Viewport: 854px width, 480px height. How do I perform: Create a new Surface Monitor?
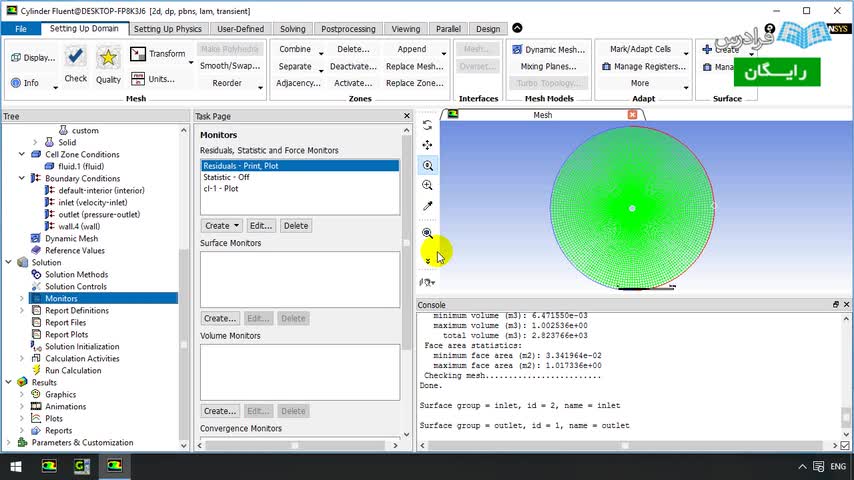click(x=219, y=318)
